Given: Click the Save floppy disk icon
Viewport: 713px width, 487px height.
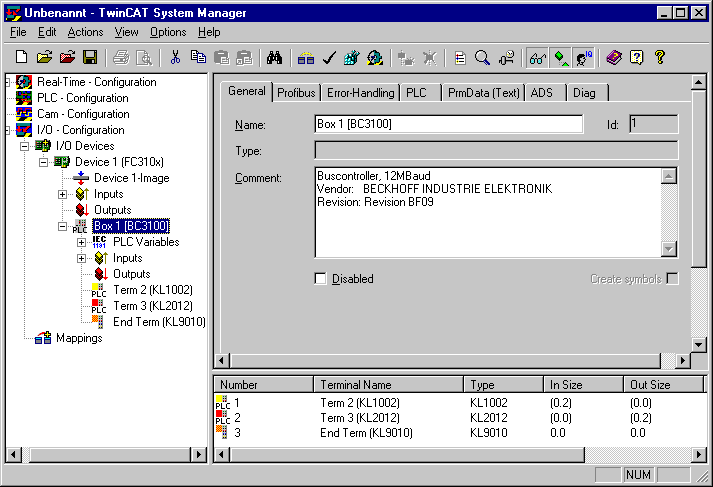Looking at the screenshot, I should [90, 57].
